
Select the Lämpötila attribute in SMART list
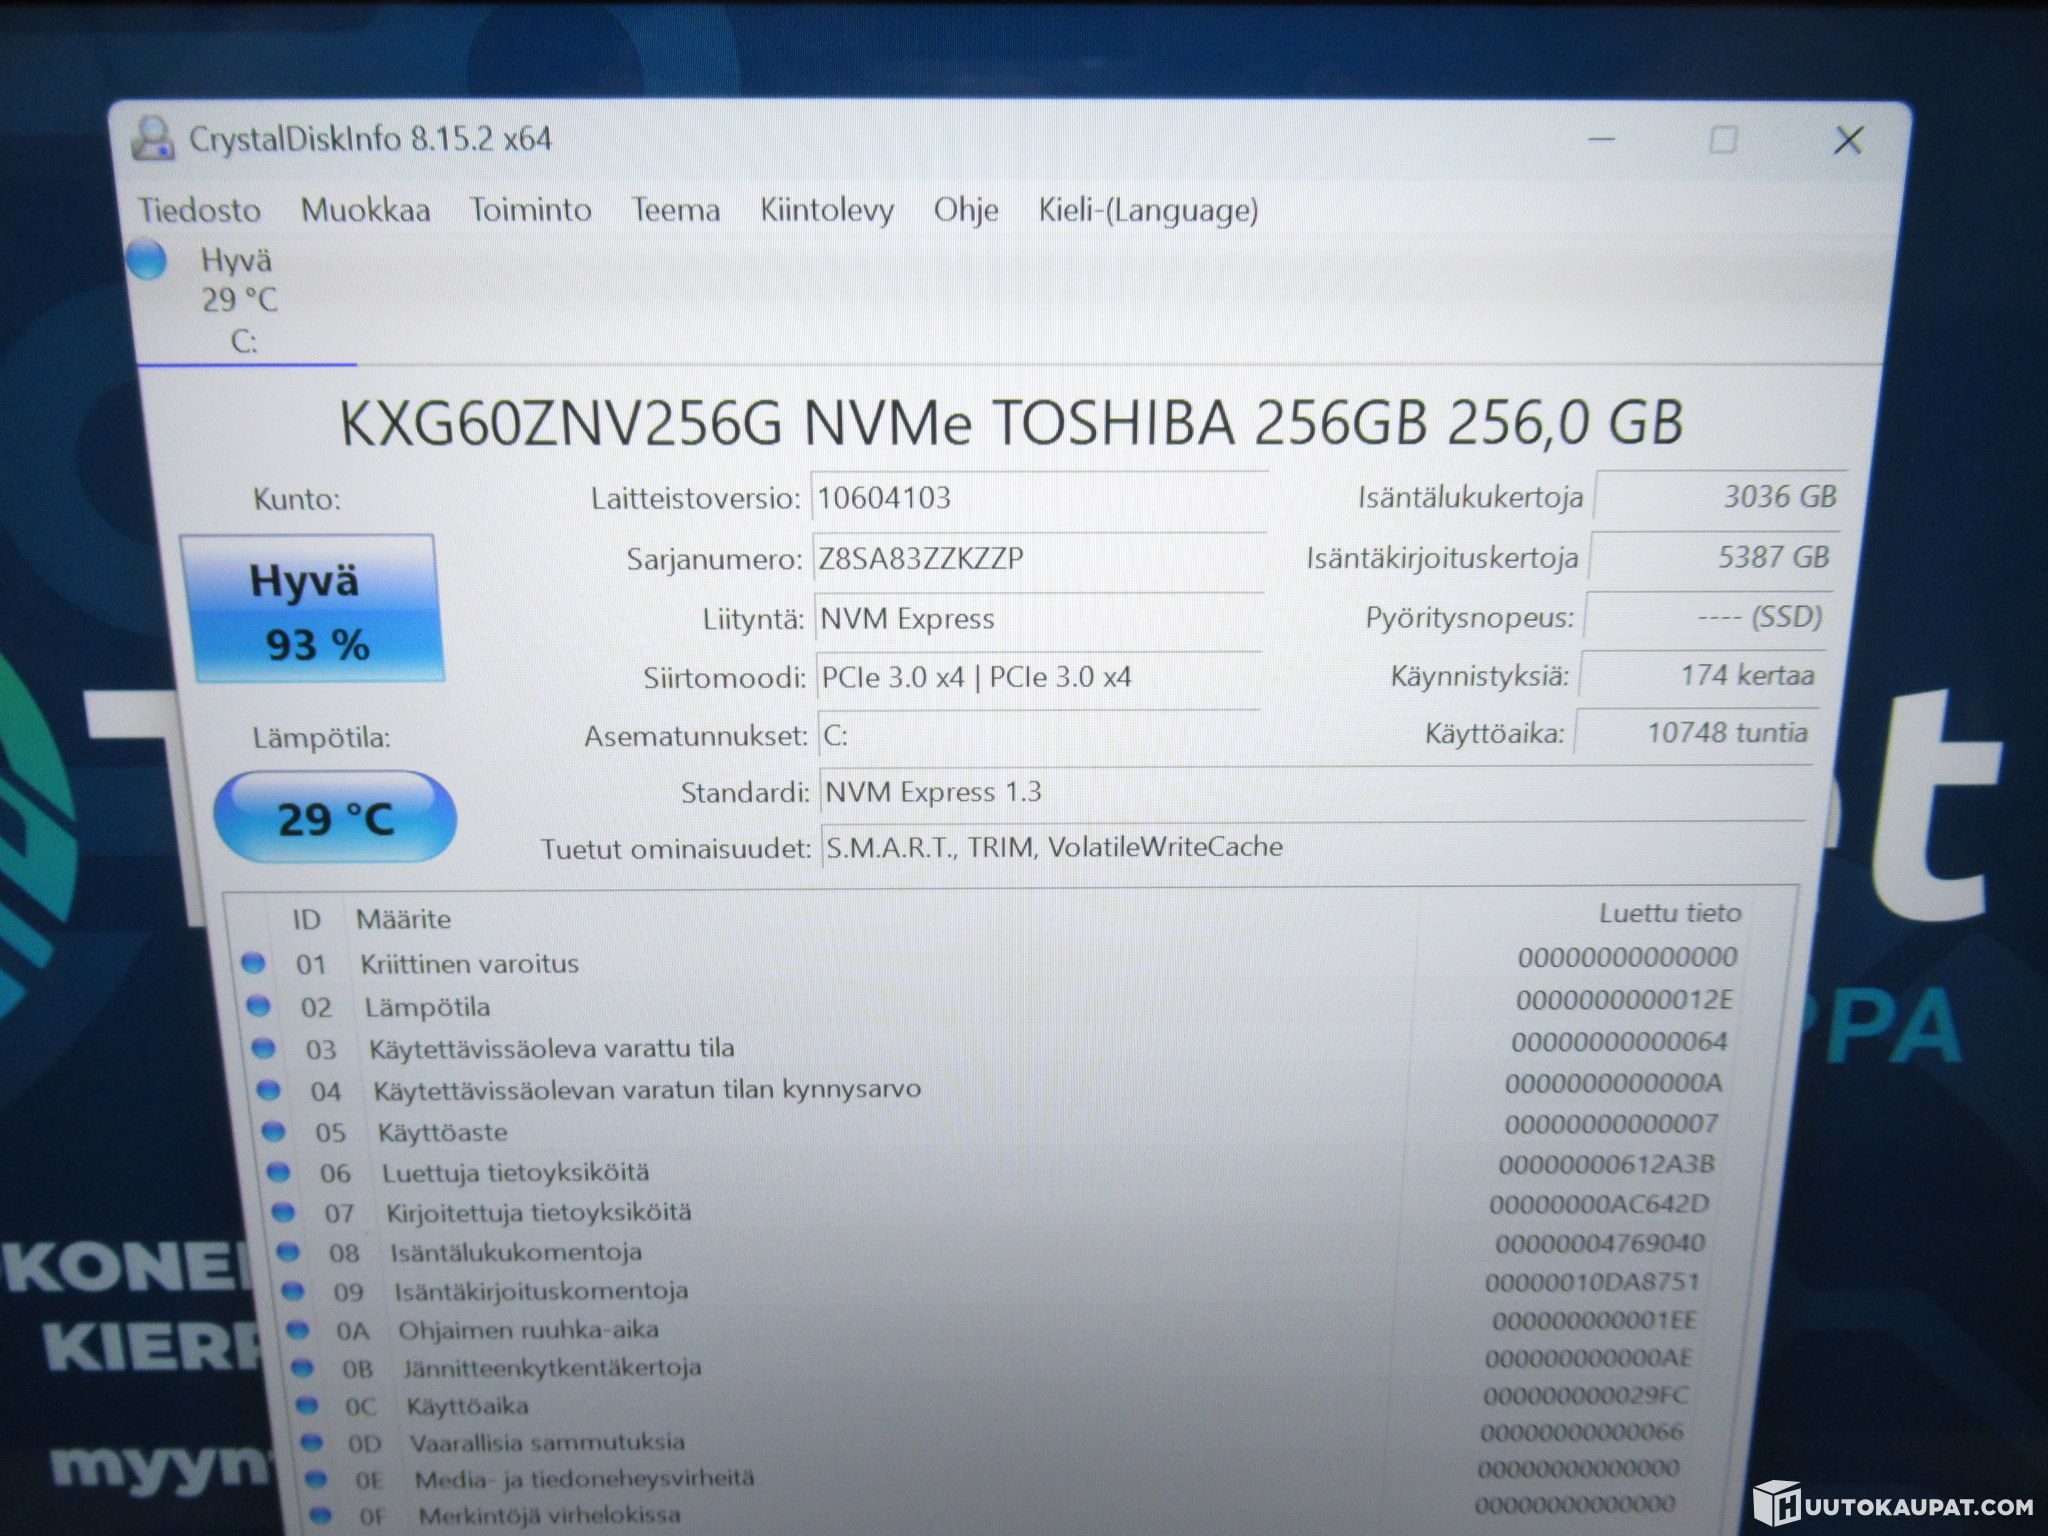[x=990, y=1004]
